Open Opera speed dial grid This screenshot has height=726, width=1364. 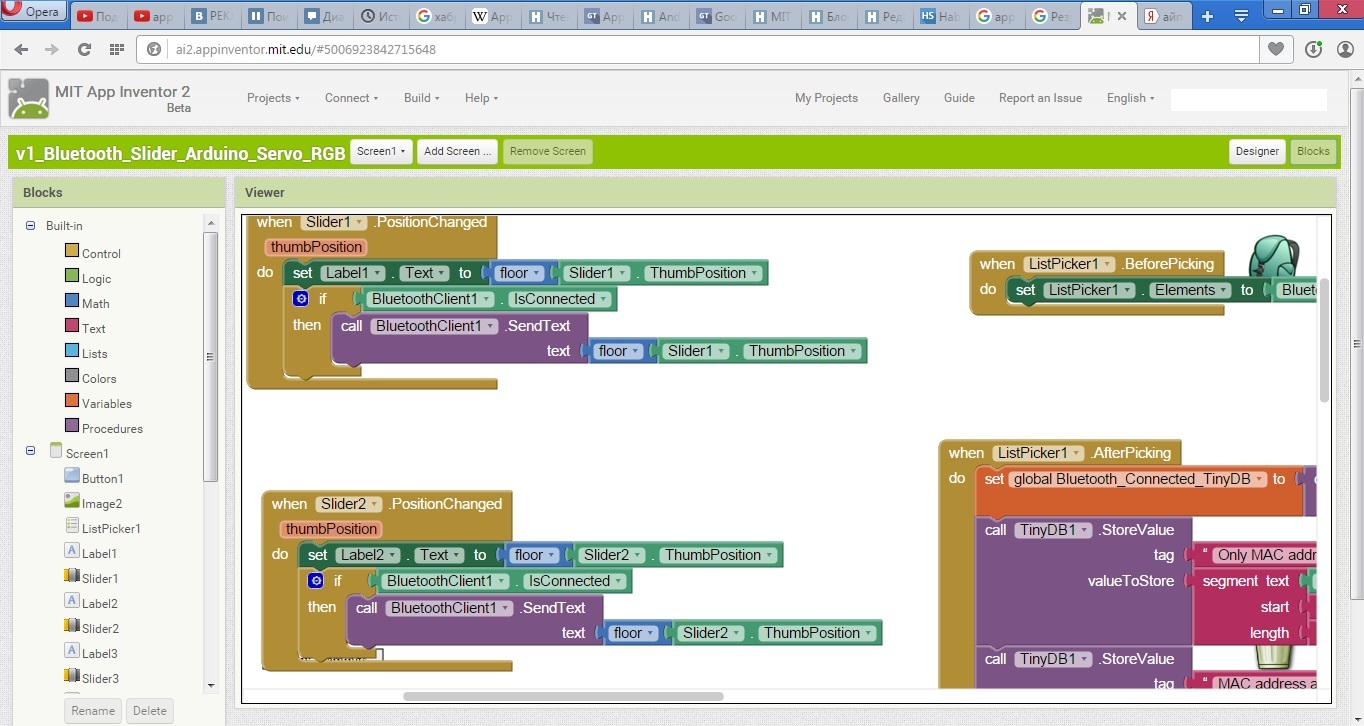point(117,49)
